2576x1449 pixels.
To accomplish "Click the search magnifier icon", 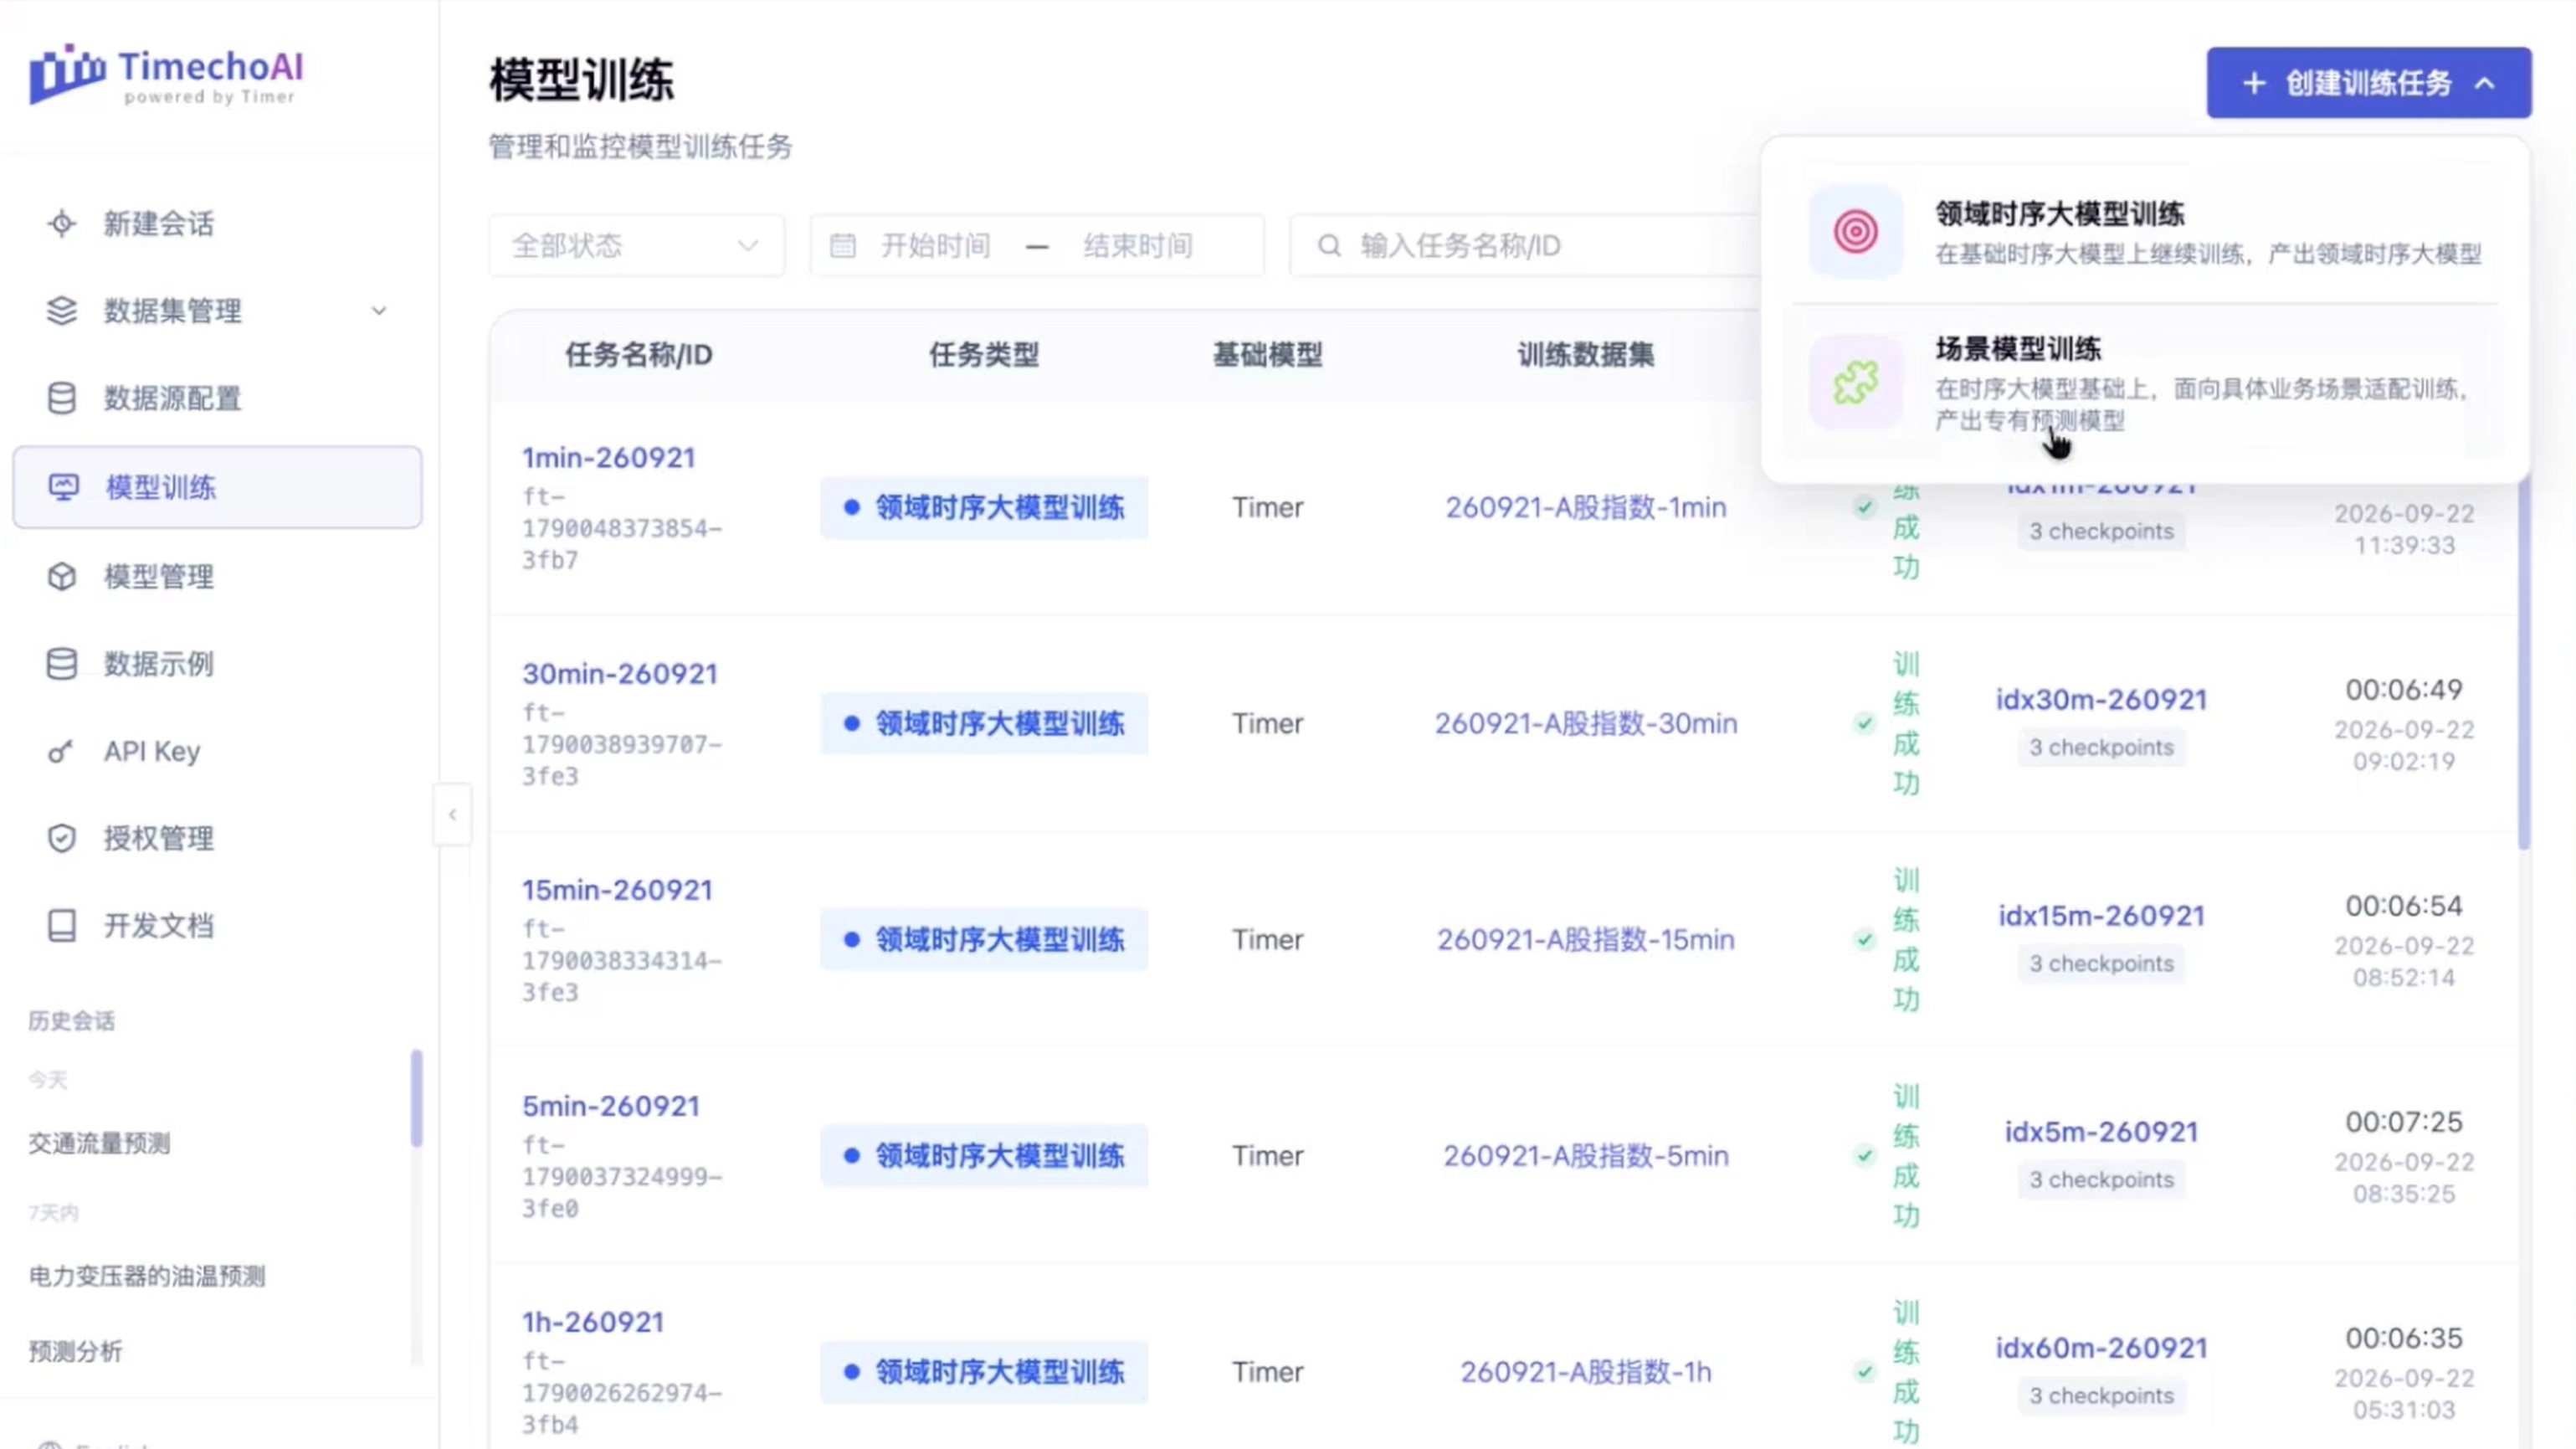I will click(x=1329, y=245).
